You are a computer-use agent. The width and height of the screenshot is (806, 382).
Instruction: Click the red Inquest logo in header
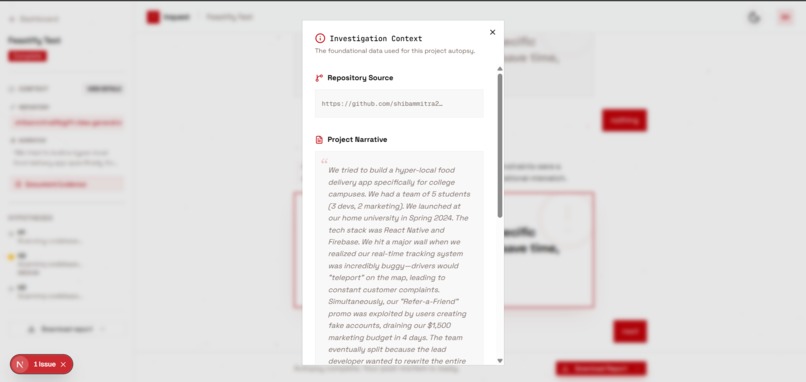153,17
